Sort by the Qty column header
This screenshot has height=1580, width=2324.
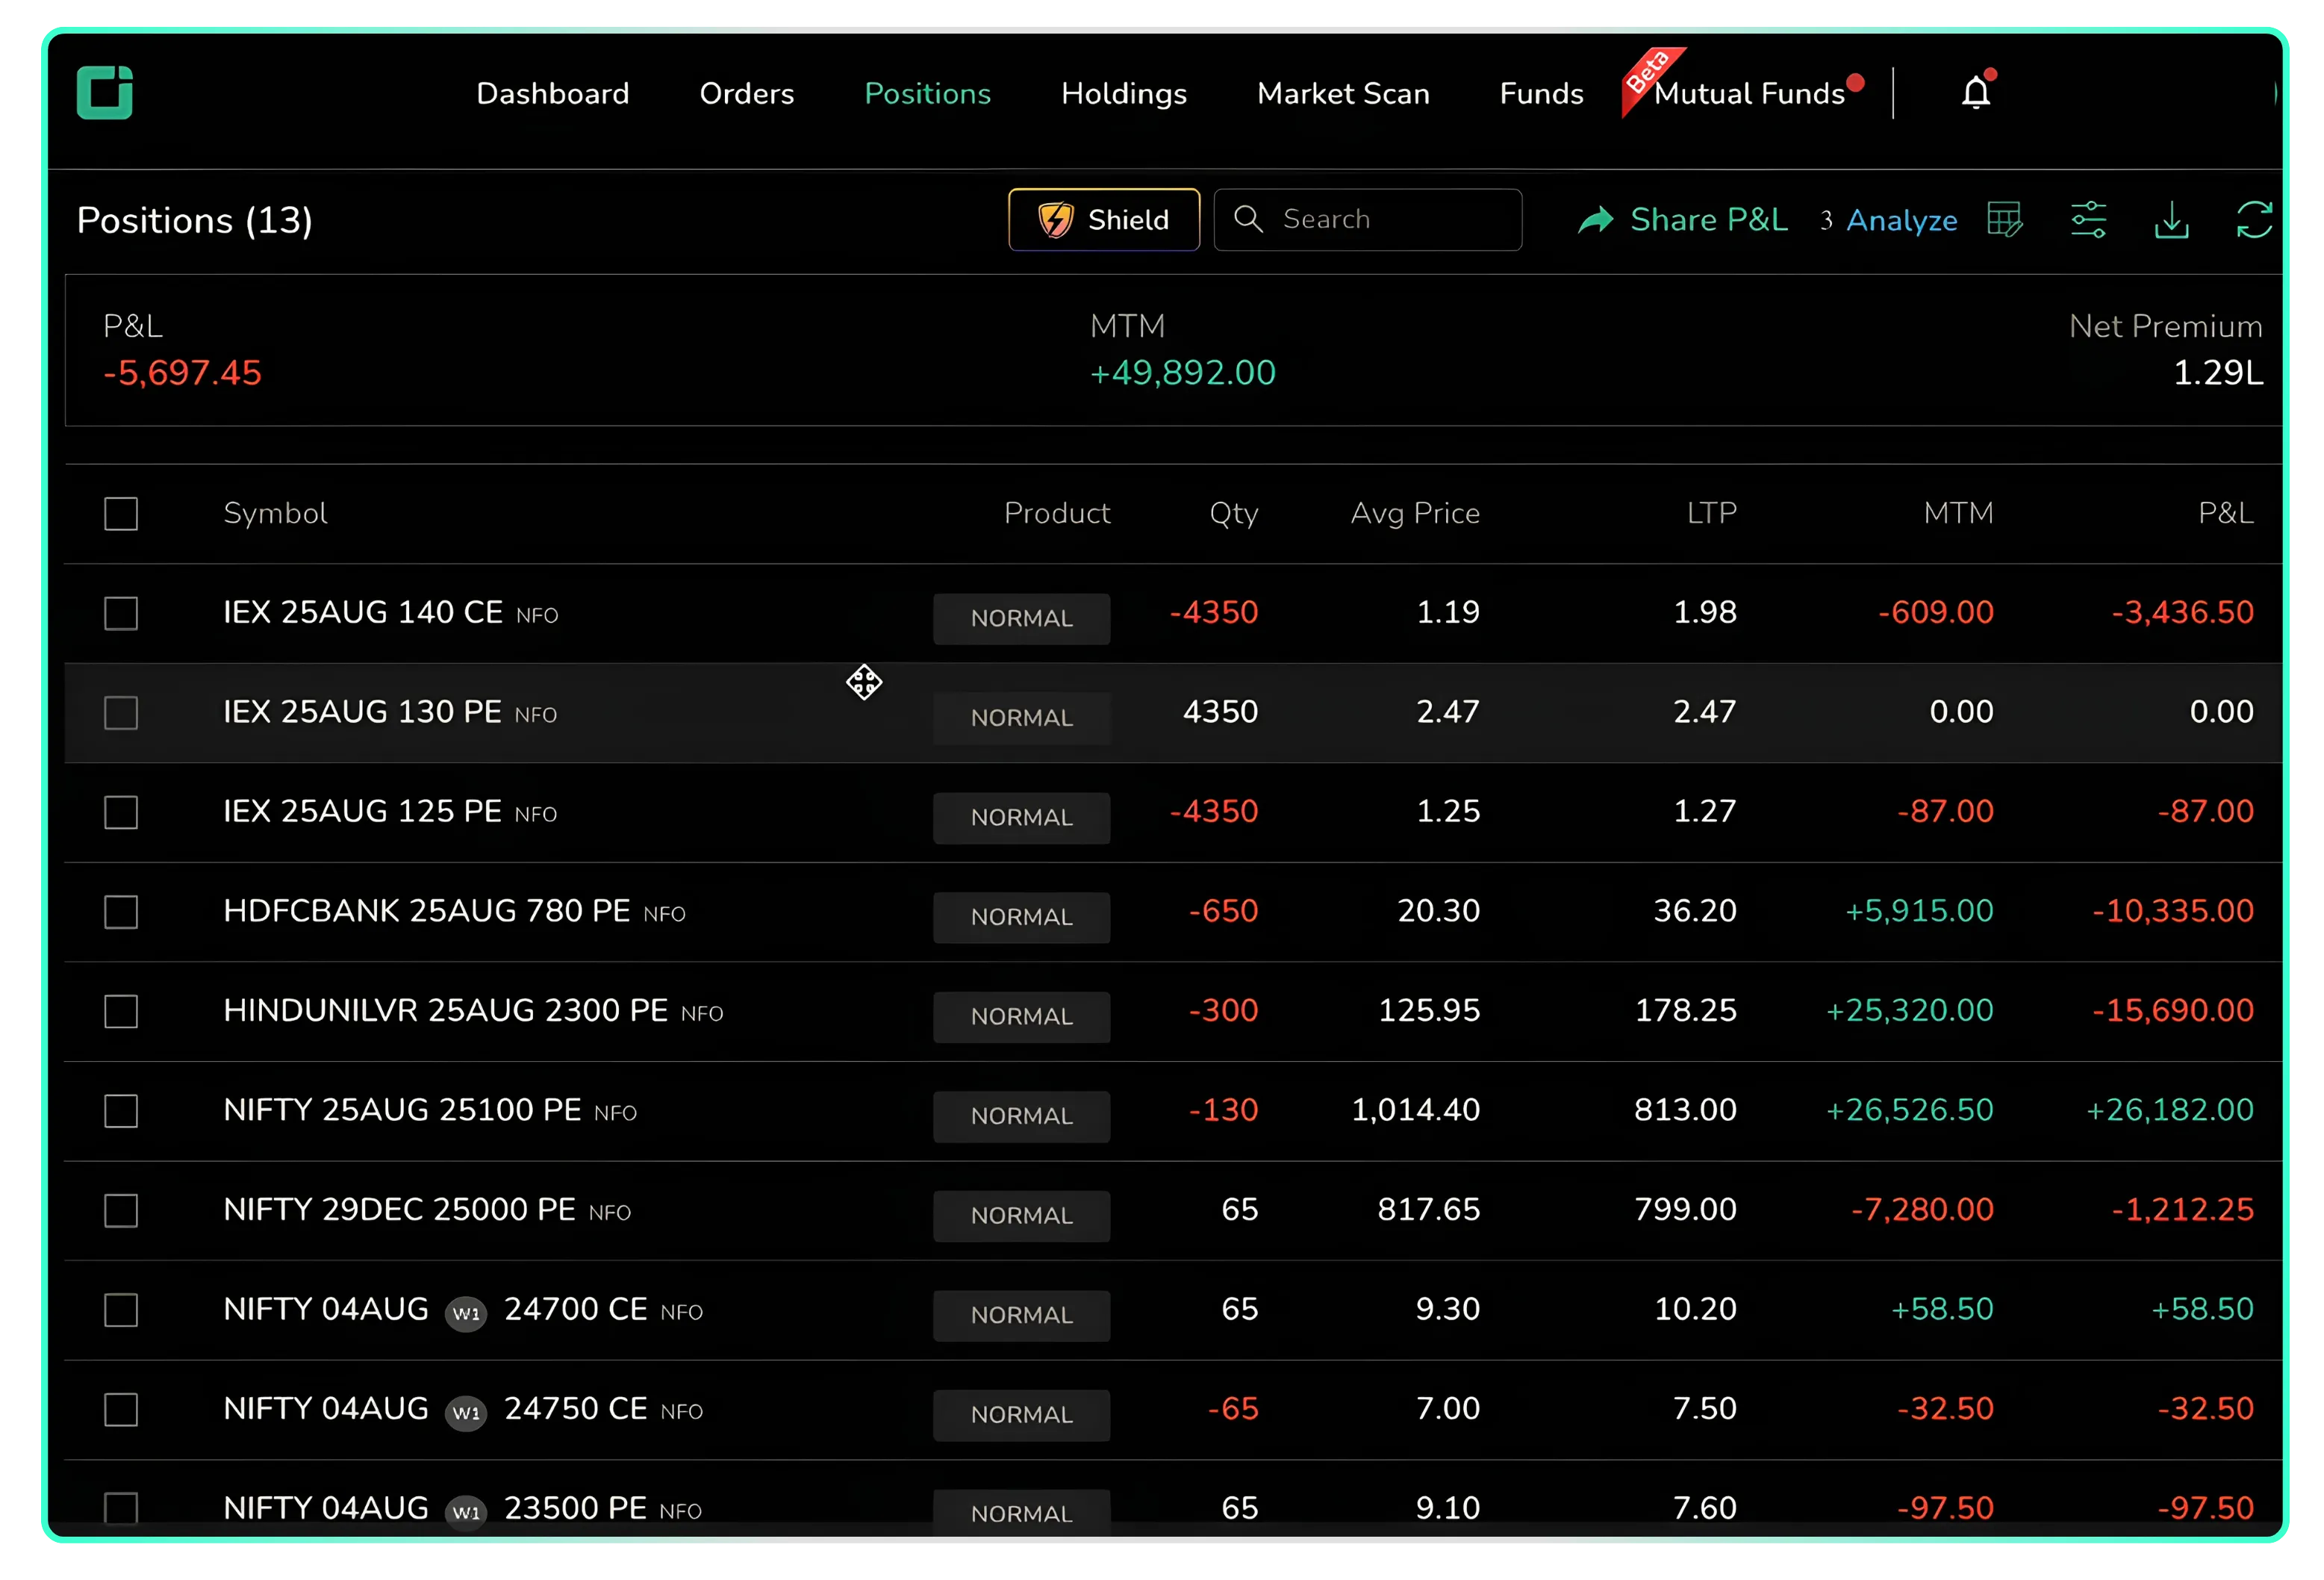(1233, 513)
